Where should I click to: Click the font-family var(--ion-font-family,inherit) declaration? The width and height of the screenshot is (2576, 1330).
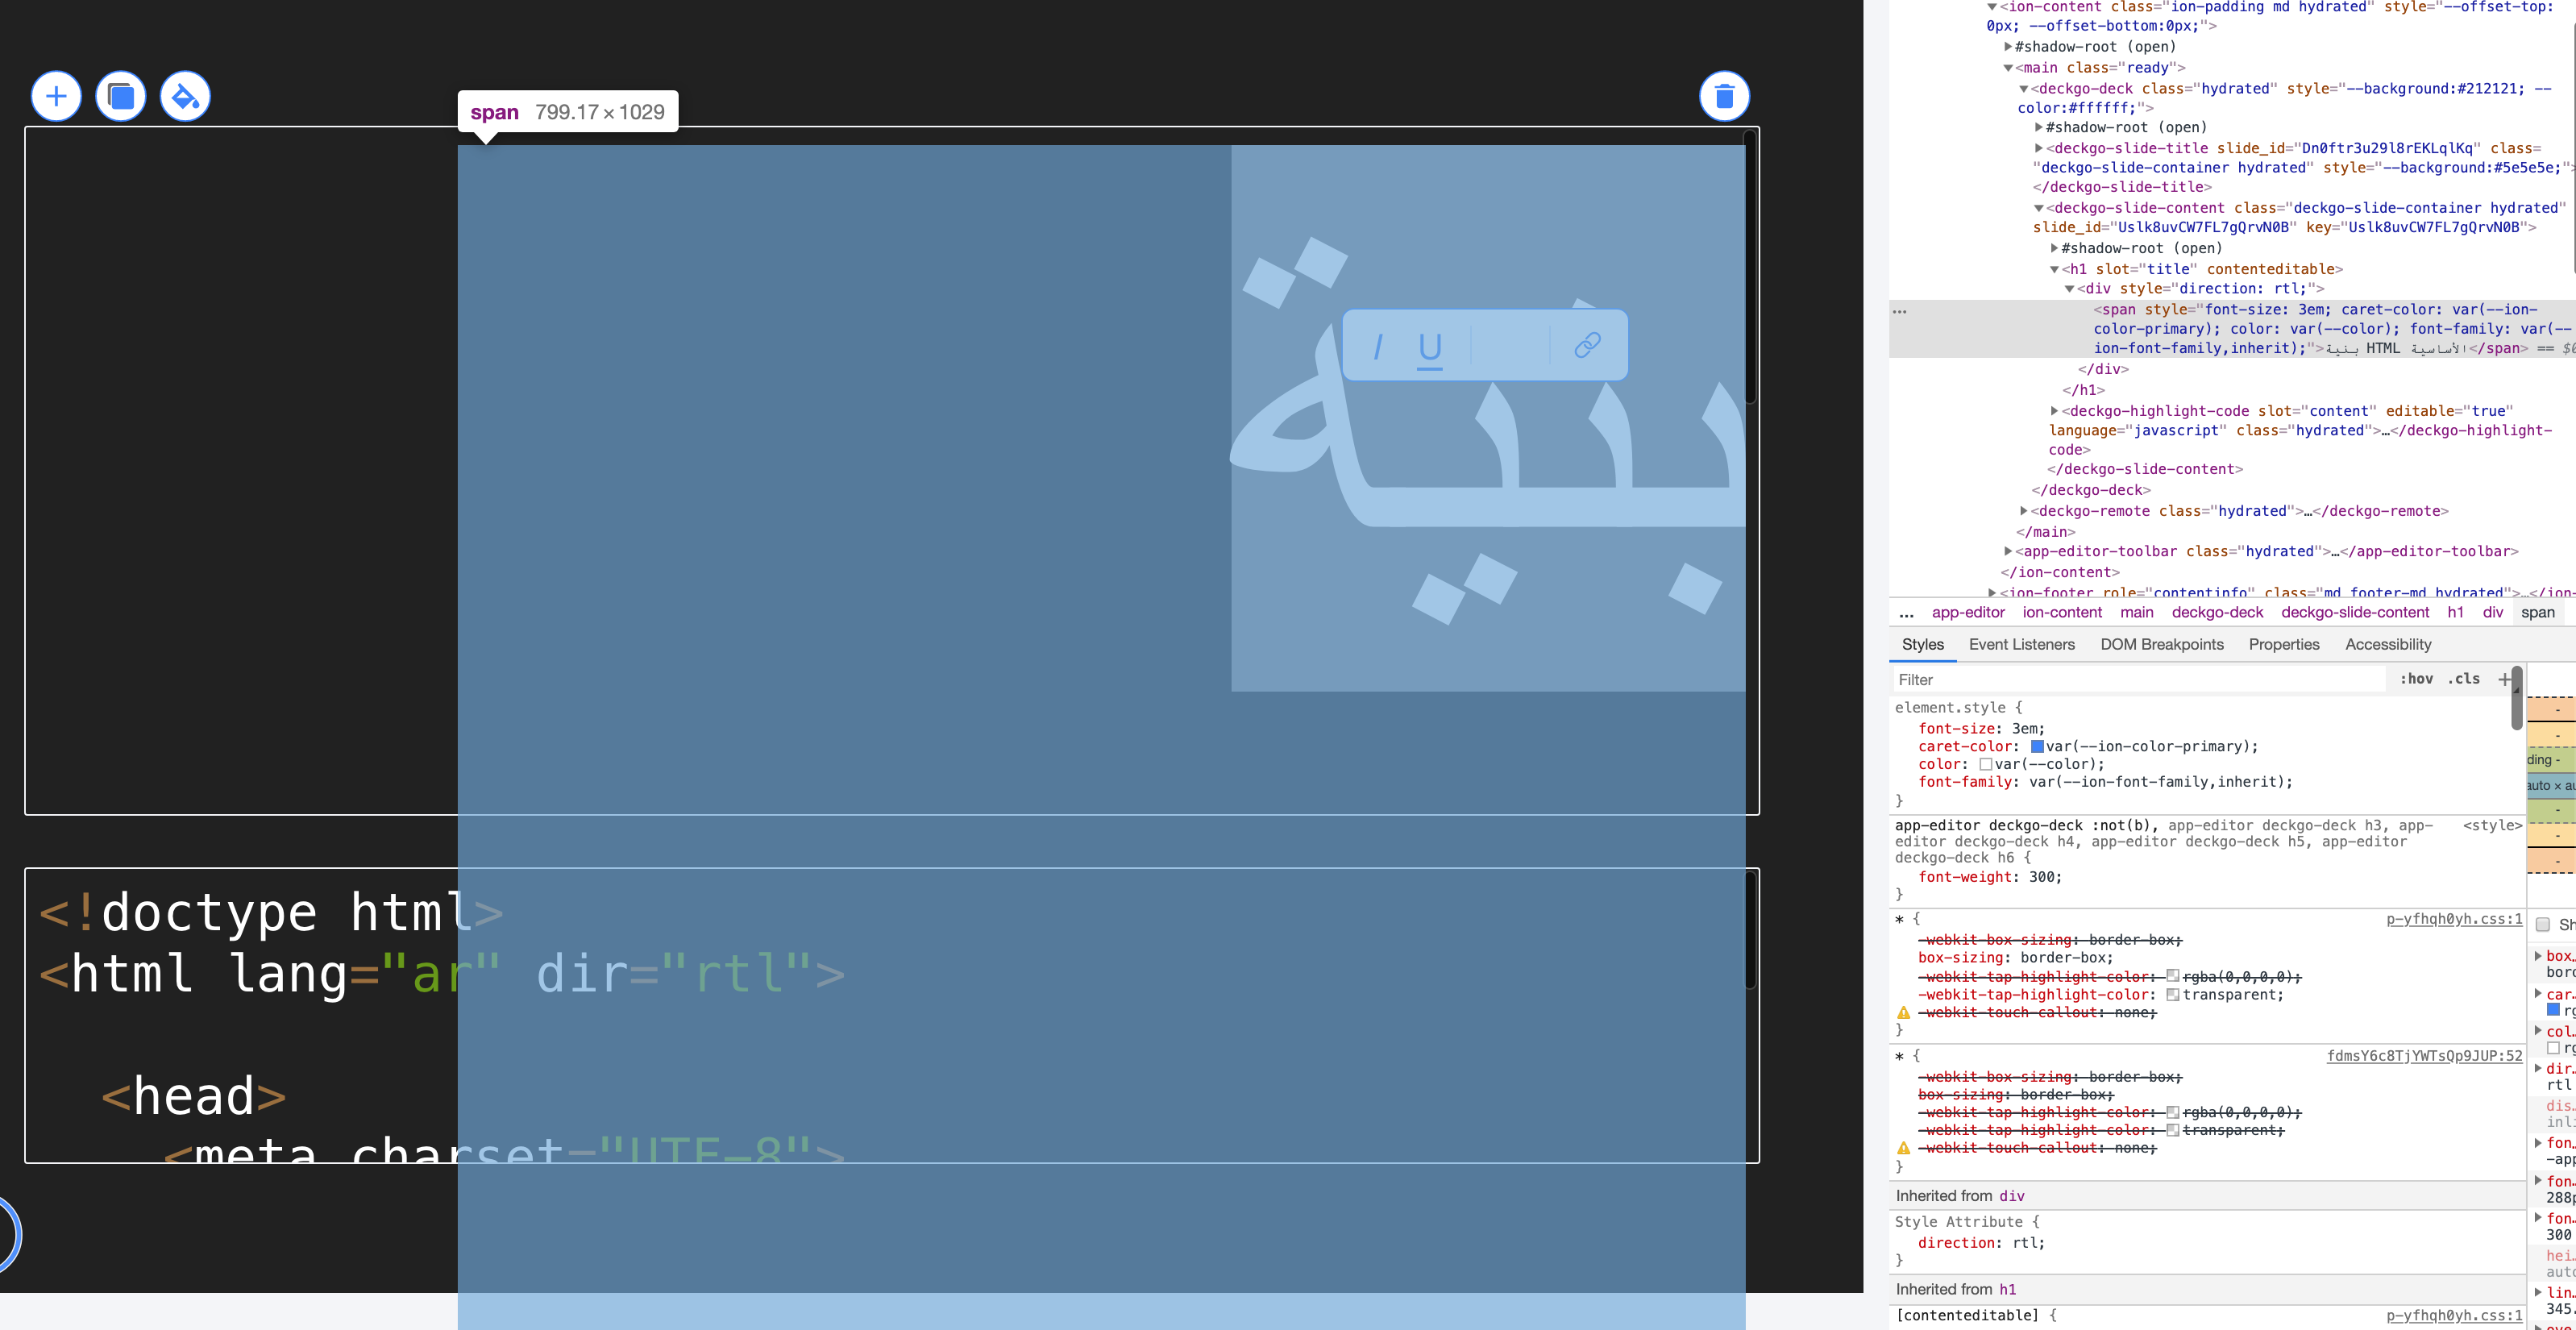pos(2105,782)
